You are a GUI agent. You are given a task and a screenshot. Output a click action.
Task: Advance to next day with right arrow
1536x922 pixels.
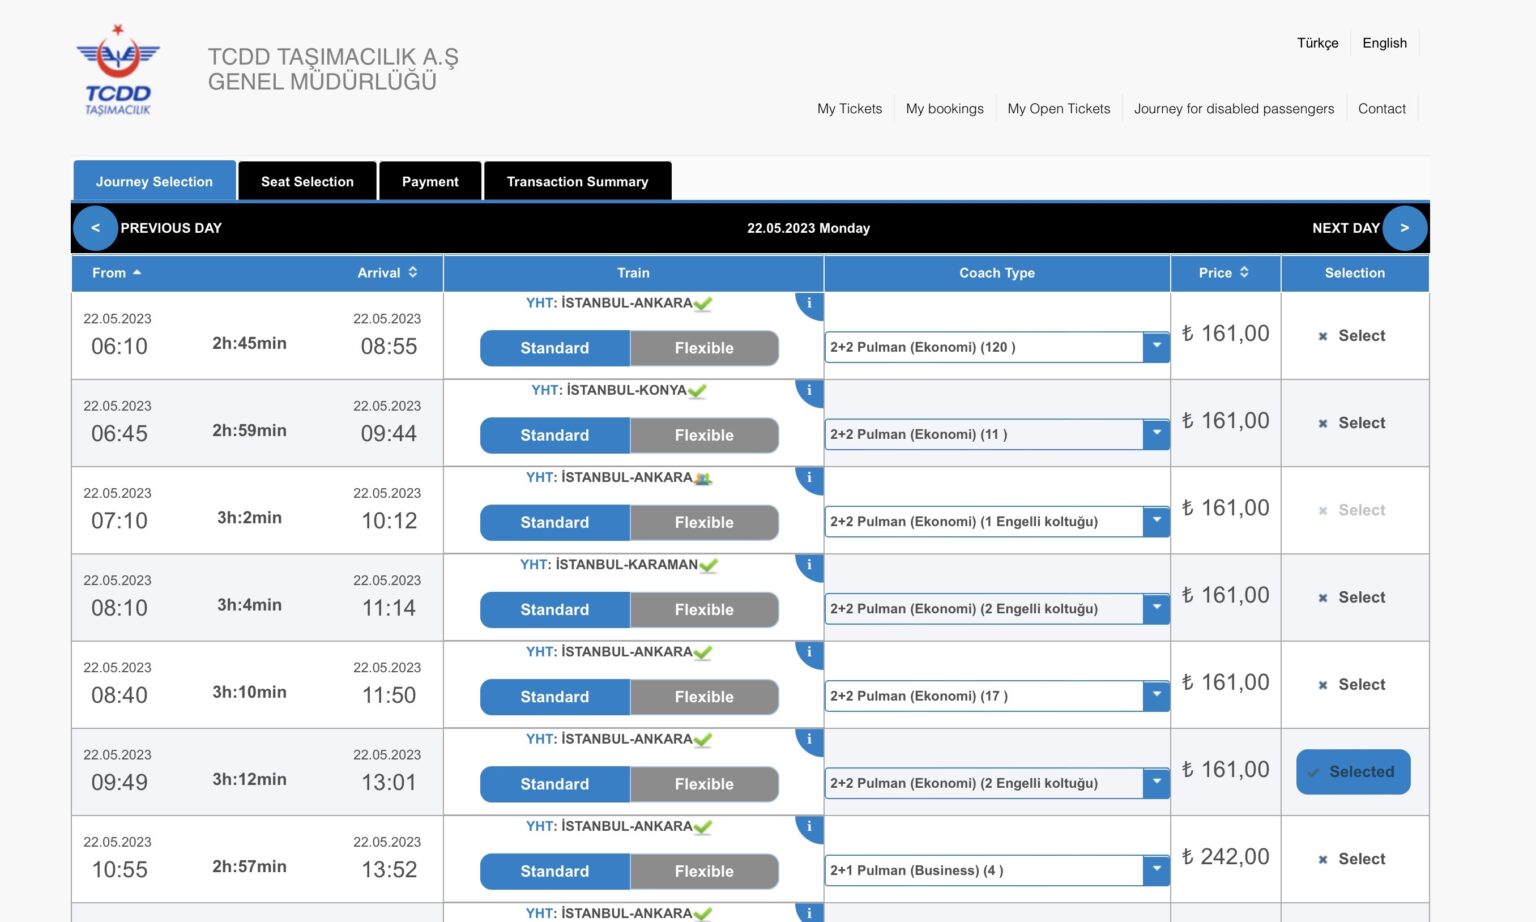[x=1404, y=228]
